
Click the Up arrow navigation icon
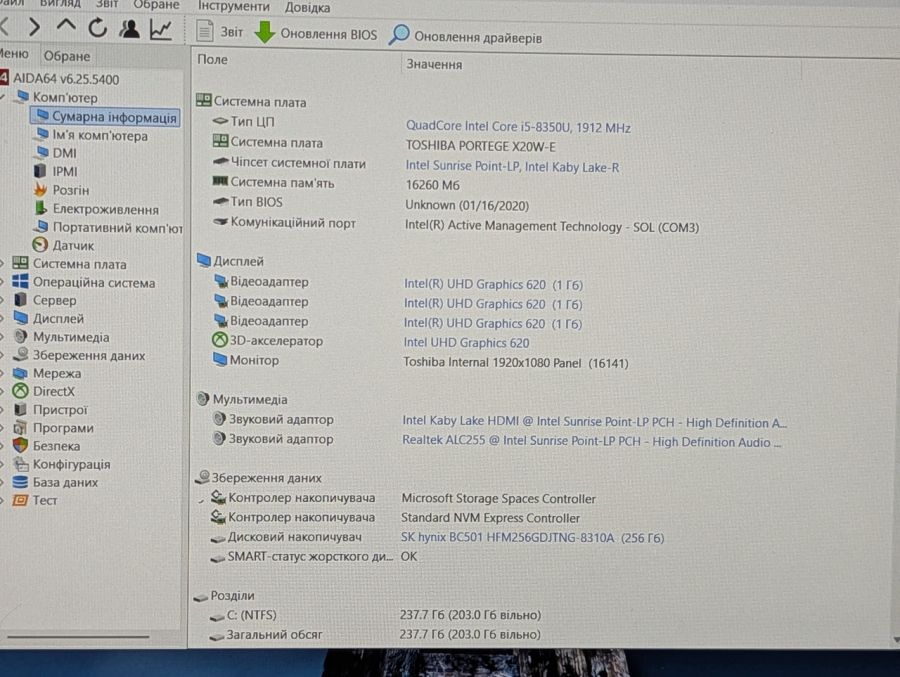[67, 26]
